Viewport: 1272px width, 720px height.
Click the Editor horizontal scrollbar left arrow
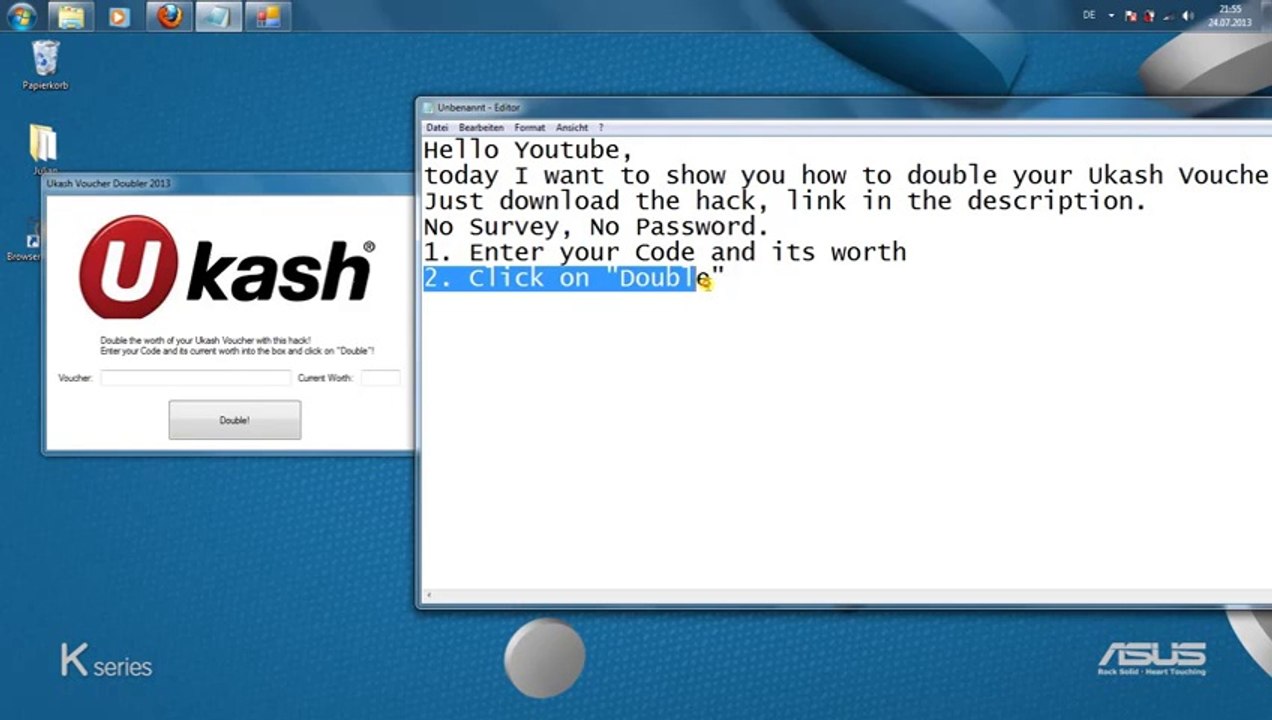click(x=429, y=596)
